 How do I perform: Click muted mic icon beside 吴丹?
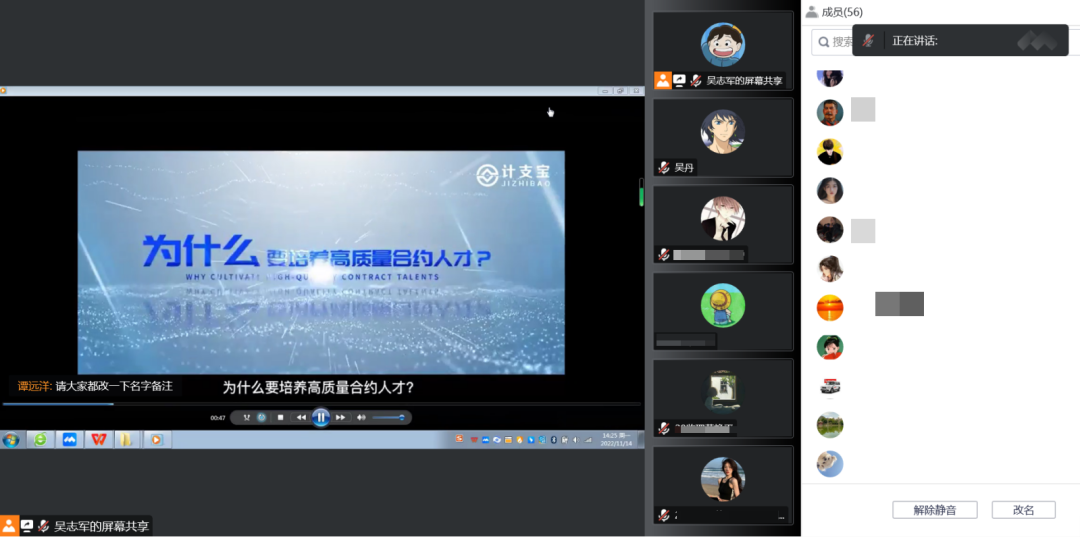point(664,167)
